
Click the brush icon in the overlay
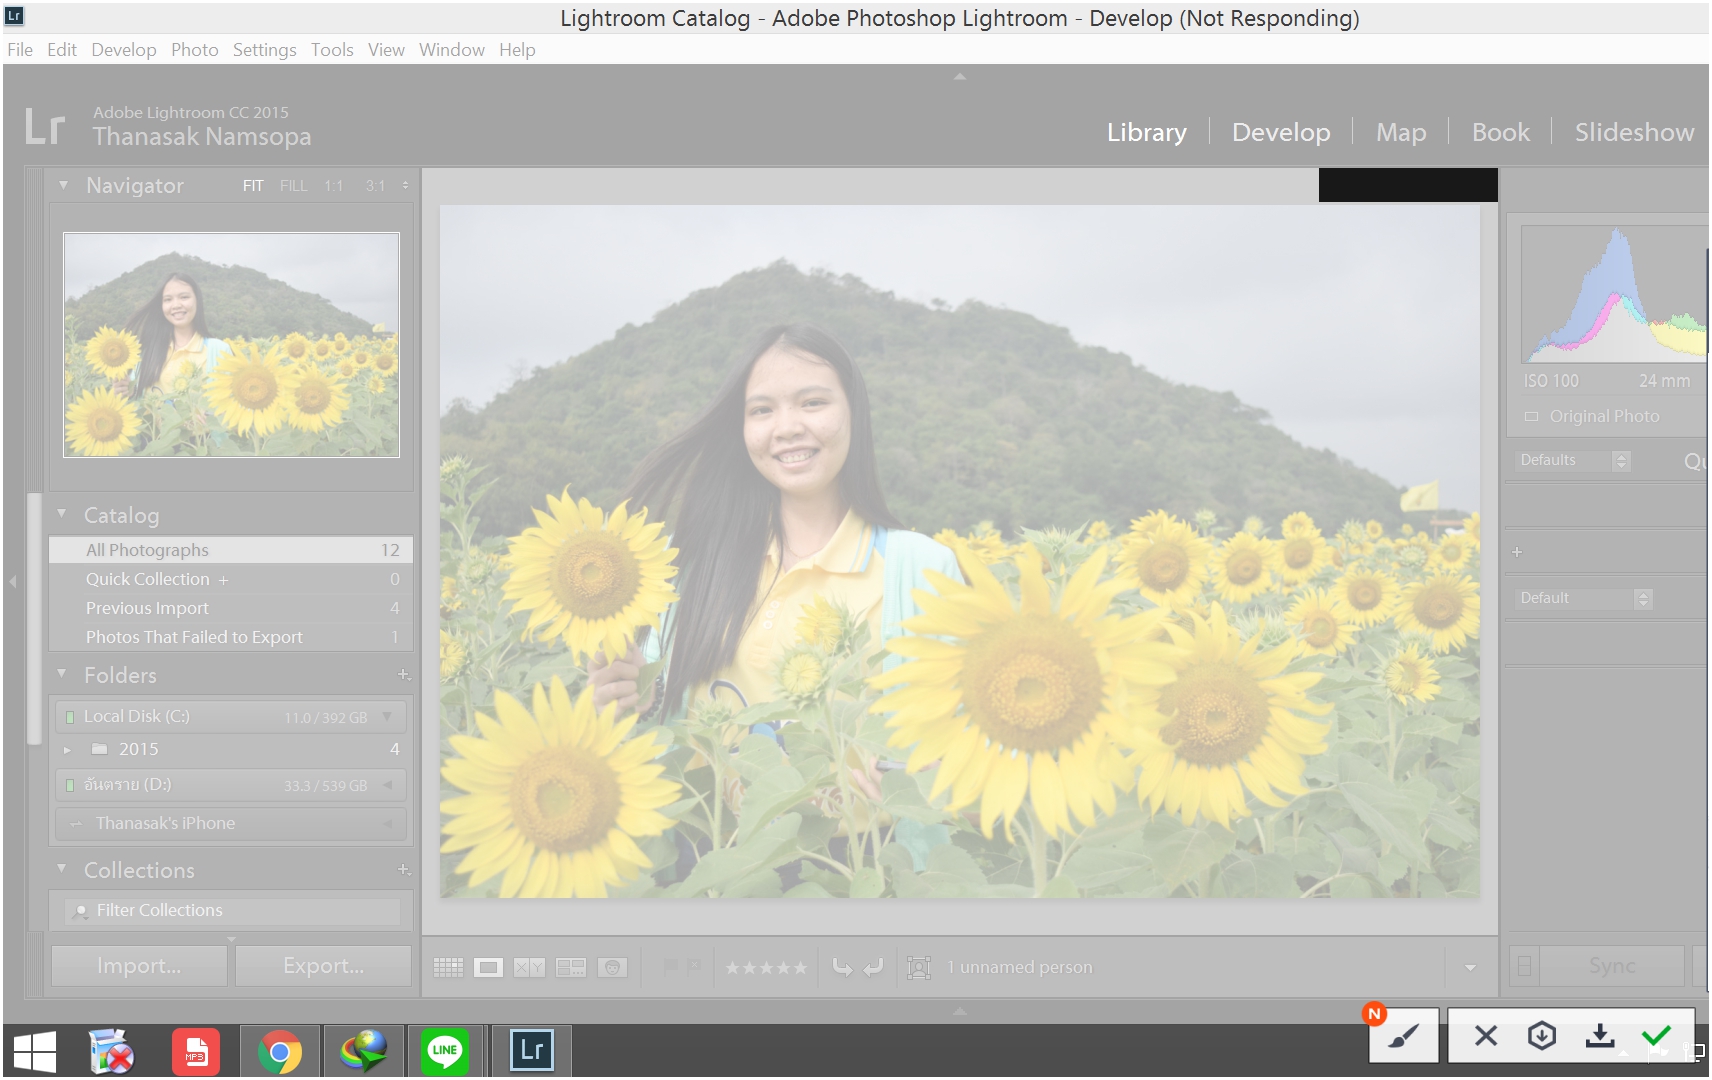point(1403,1036)
